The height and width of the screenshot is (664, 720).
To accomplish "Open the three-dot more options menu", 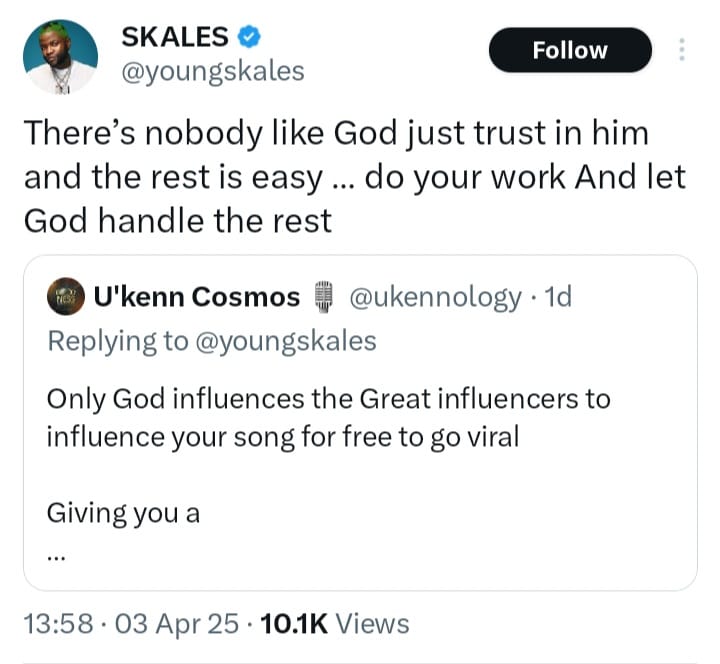I will [682, 50].
